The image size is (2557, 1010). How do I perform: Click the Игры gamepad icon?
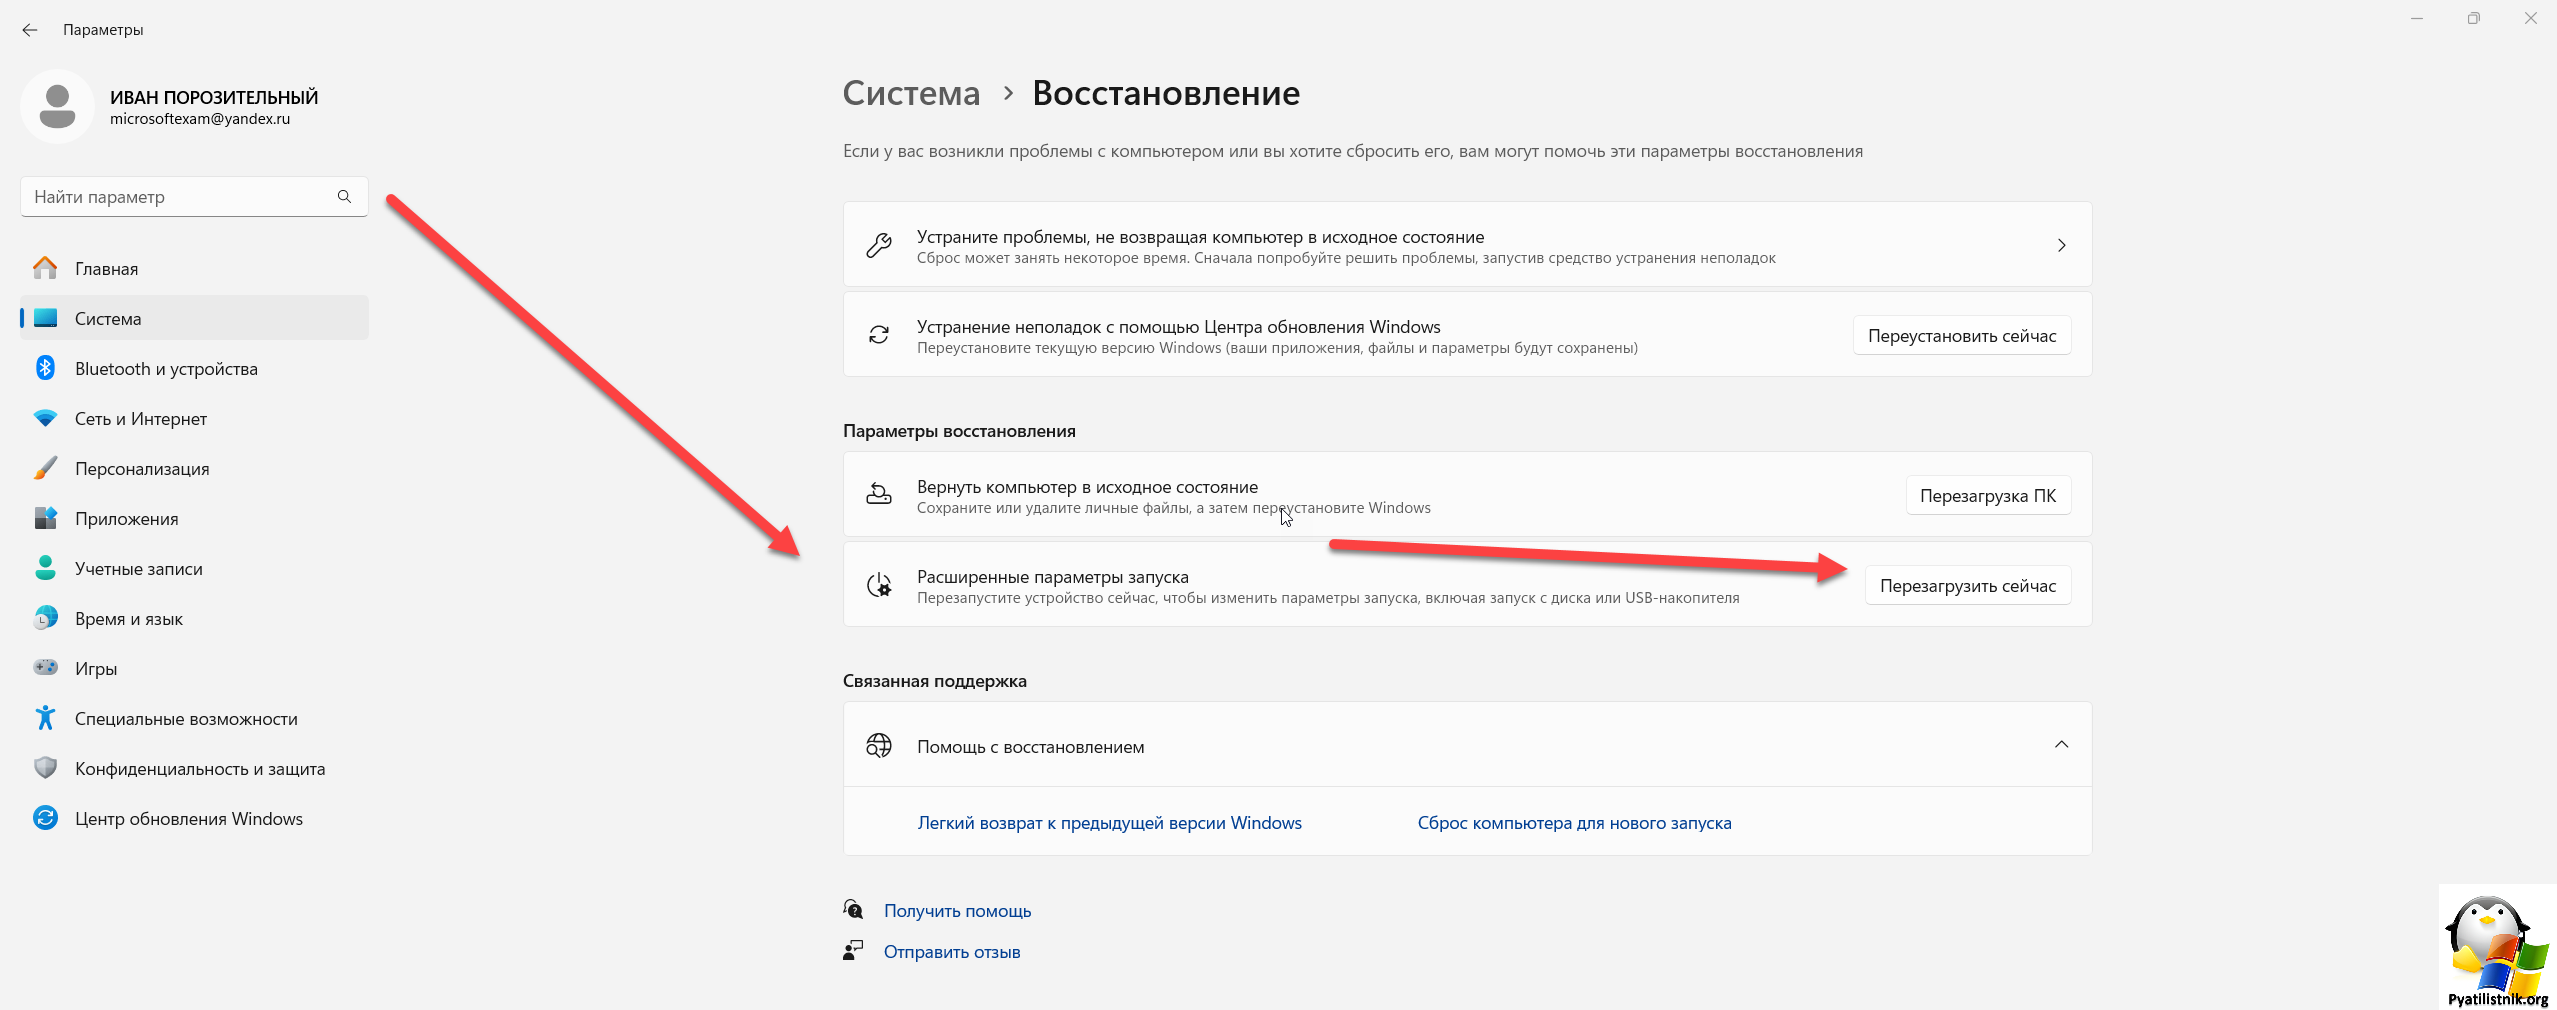45,667
